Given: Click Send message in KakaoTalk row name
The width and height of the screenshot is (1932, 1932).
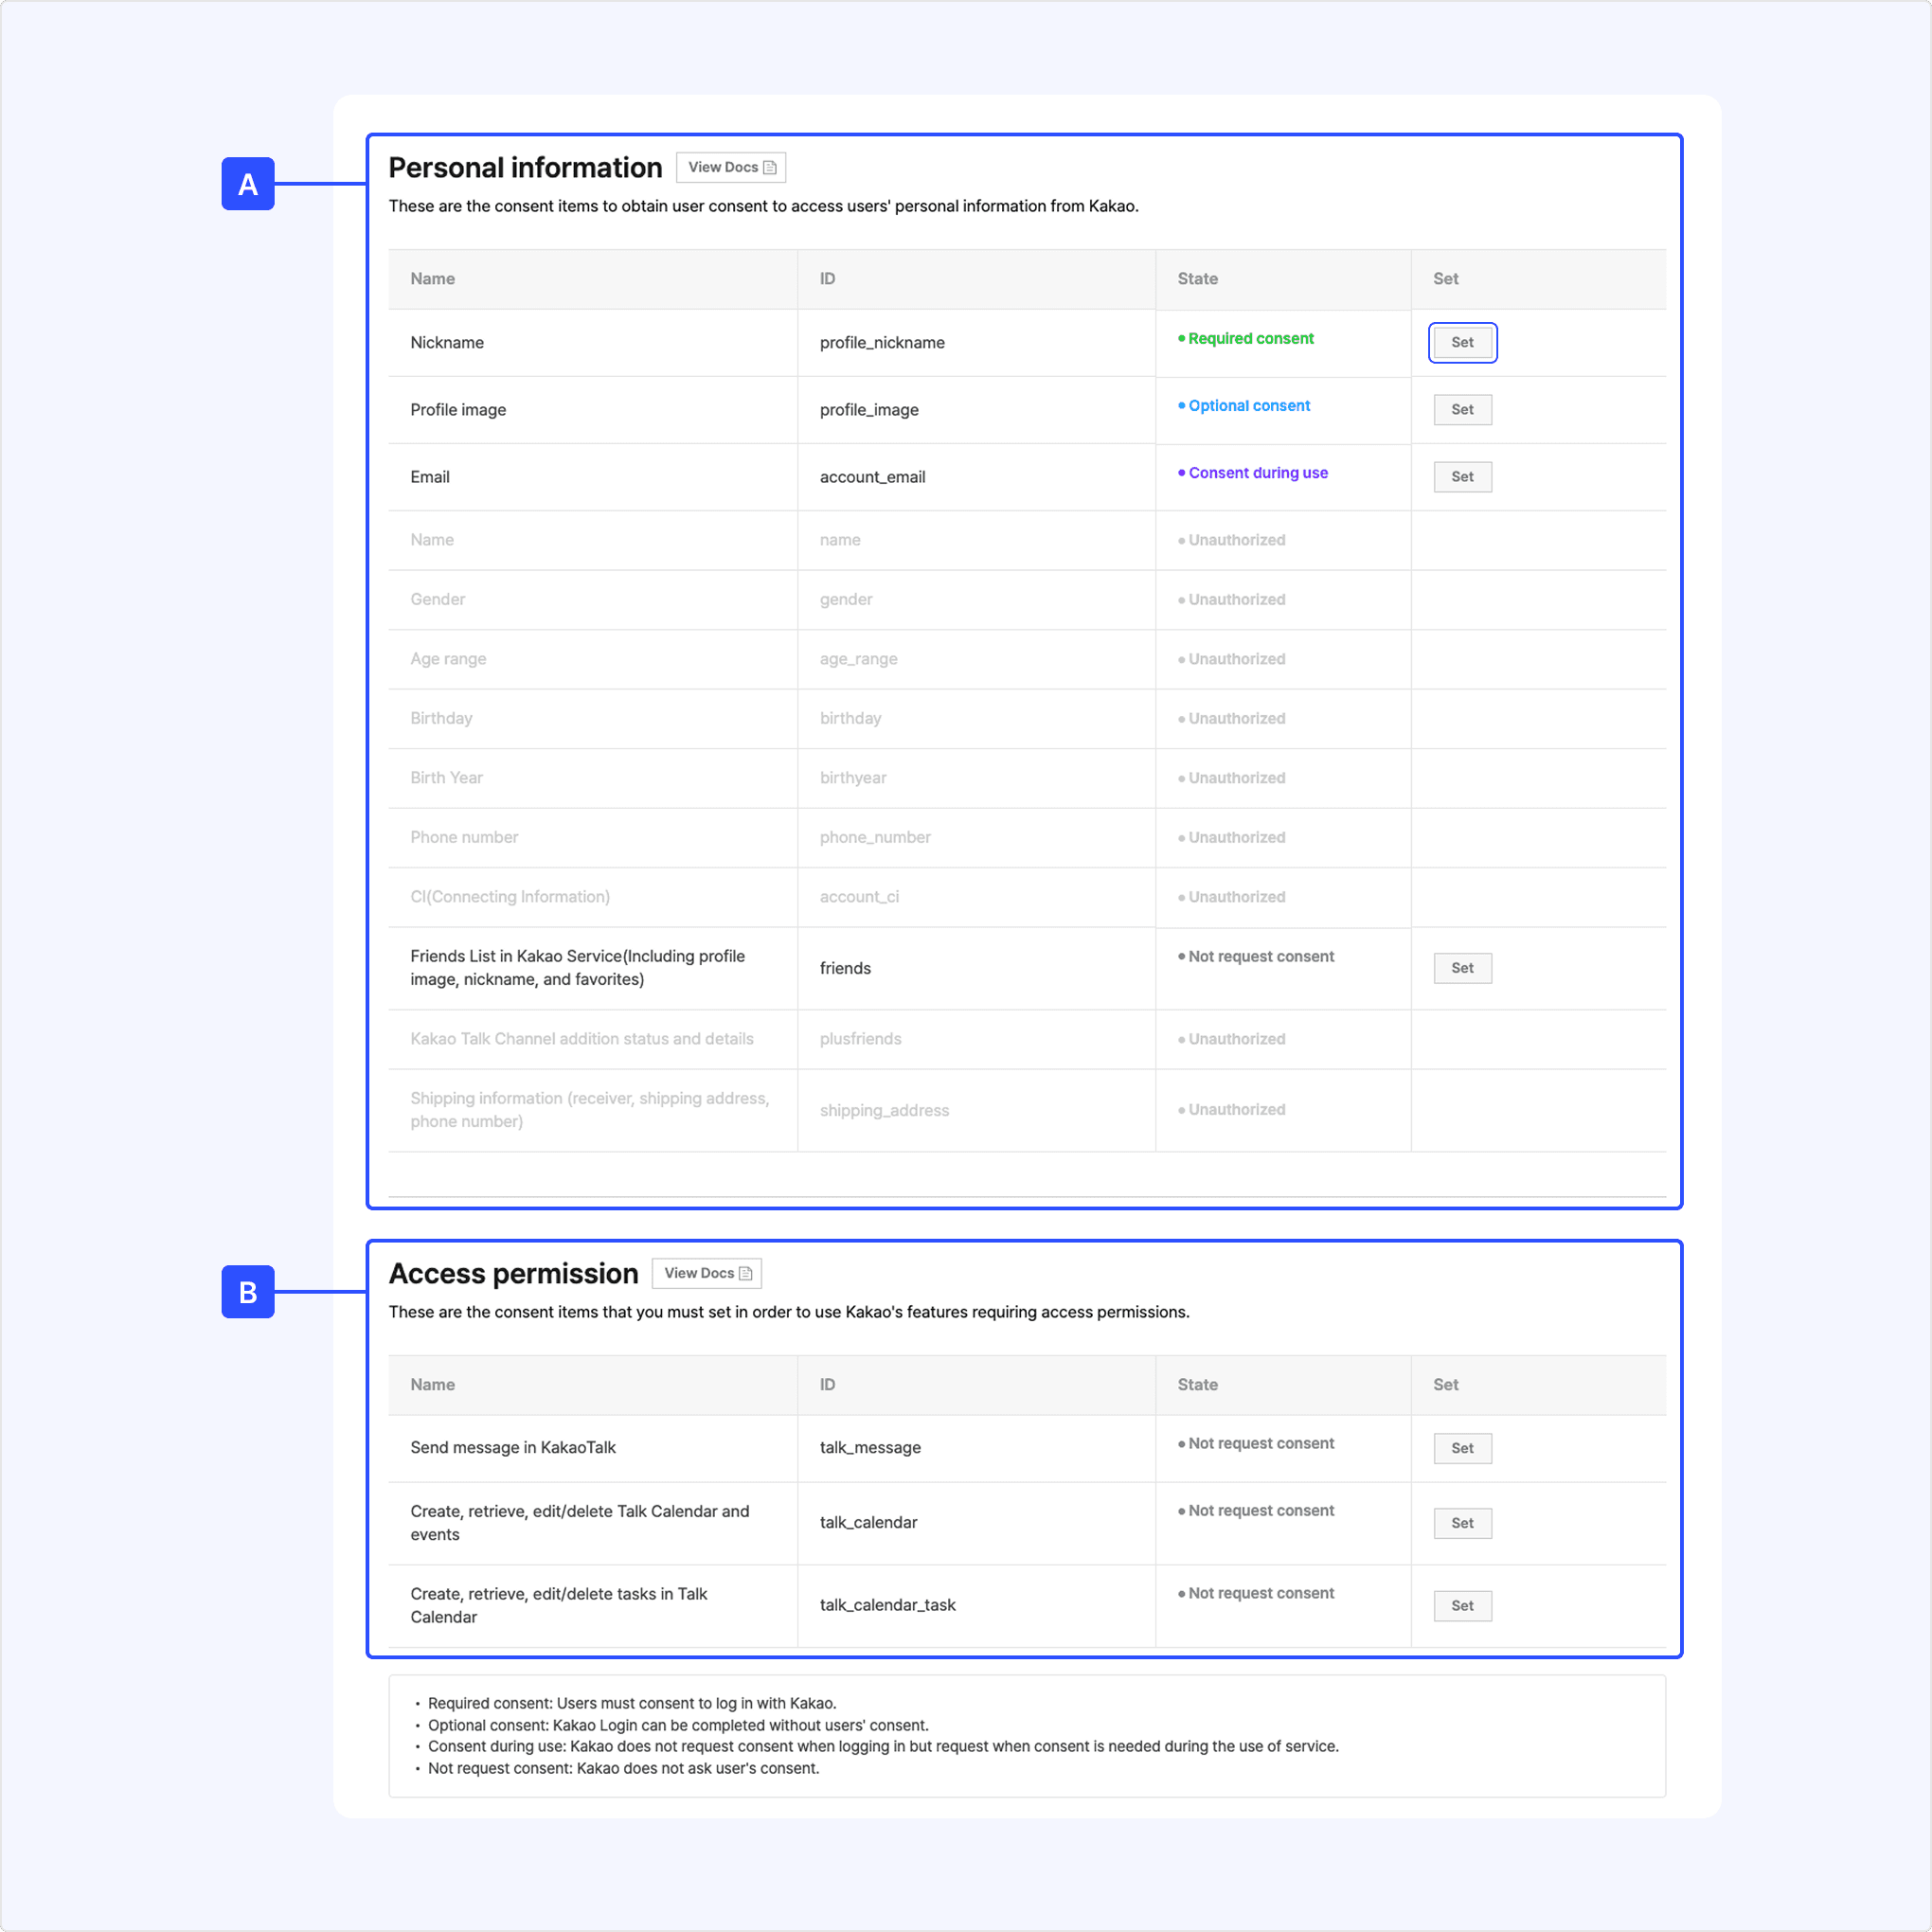Looking at the screenshot, I should (513, 1448).
